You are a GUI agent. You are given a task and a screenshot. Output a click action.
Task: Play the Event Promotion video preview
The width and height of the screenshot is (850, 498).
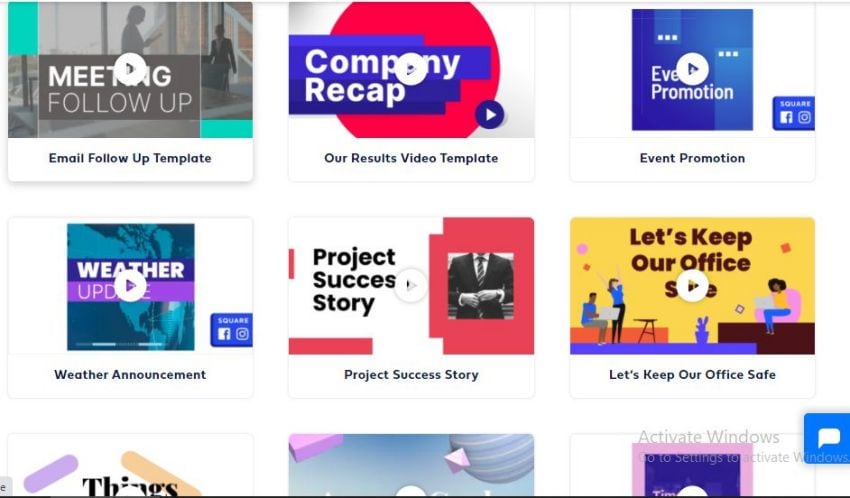coord(692,69)
